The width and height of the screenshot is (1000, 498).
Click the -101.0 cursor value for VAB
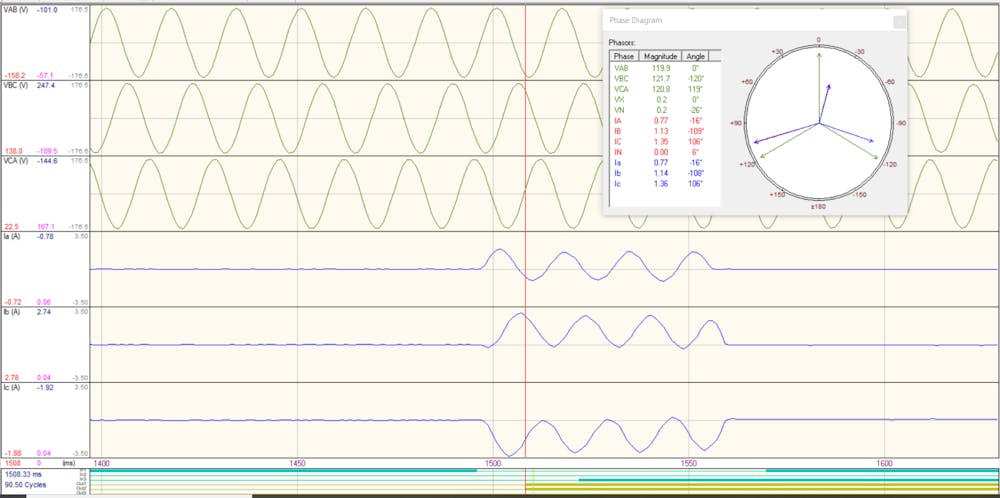pyautogui.click(x=48, y=10)
